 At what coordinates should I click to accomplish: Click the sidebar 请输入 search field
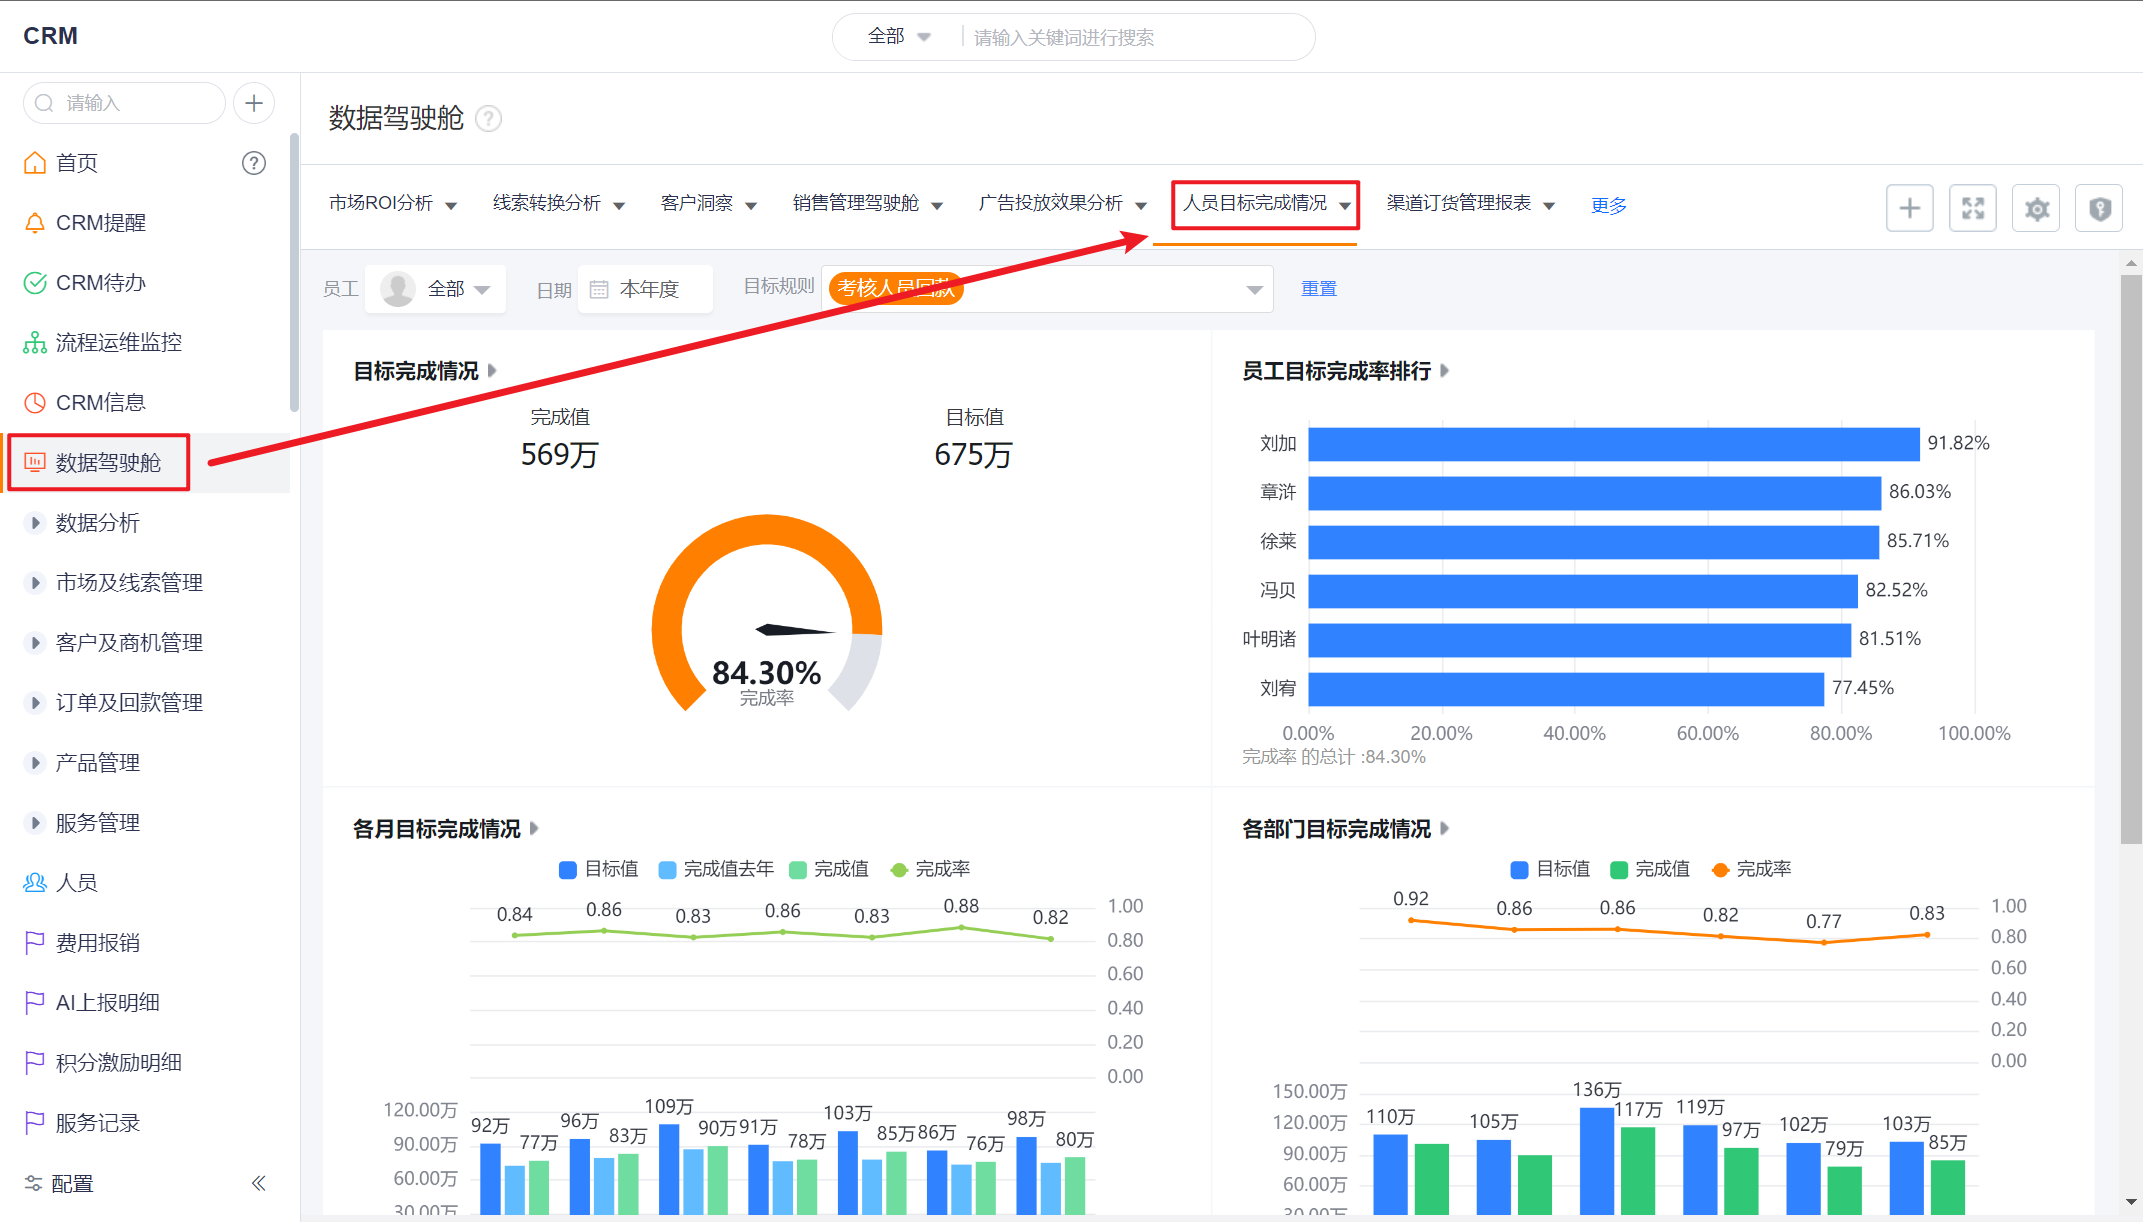[125, 103]
